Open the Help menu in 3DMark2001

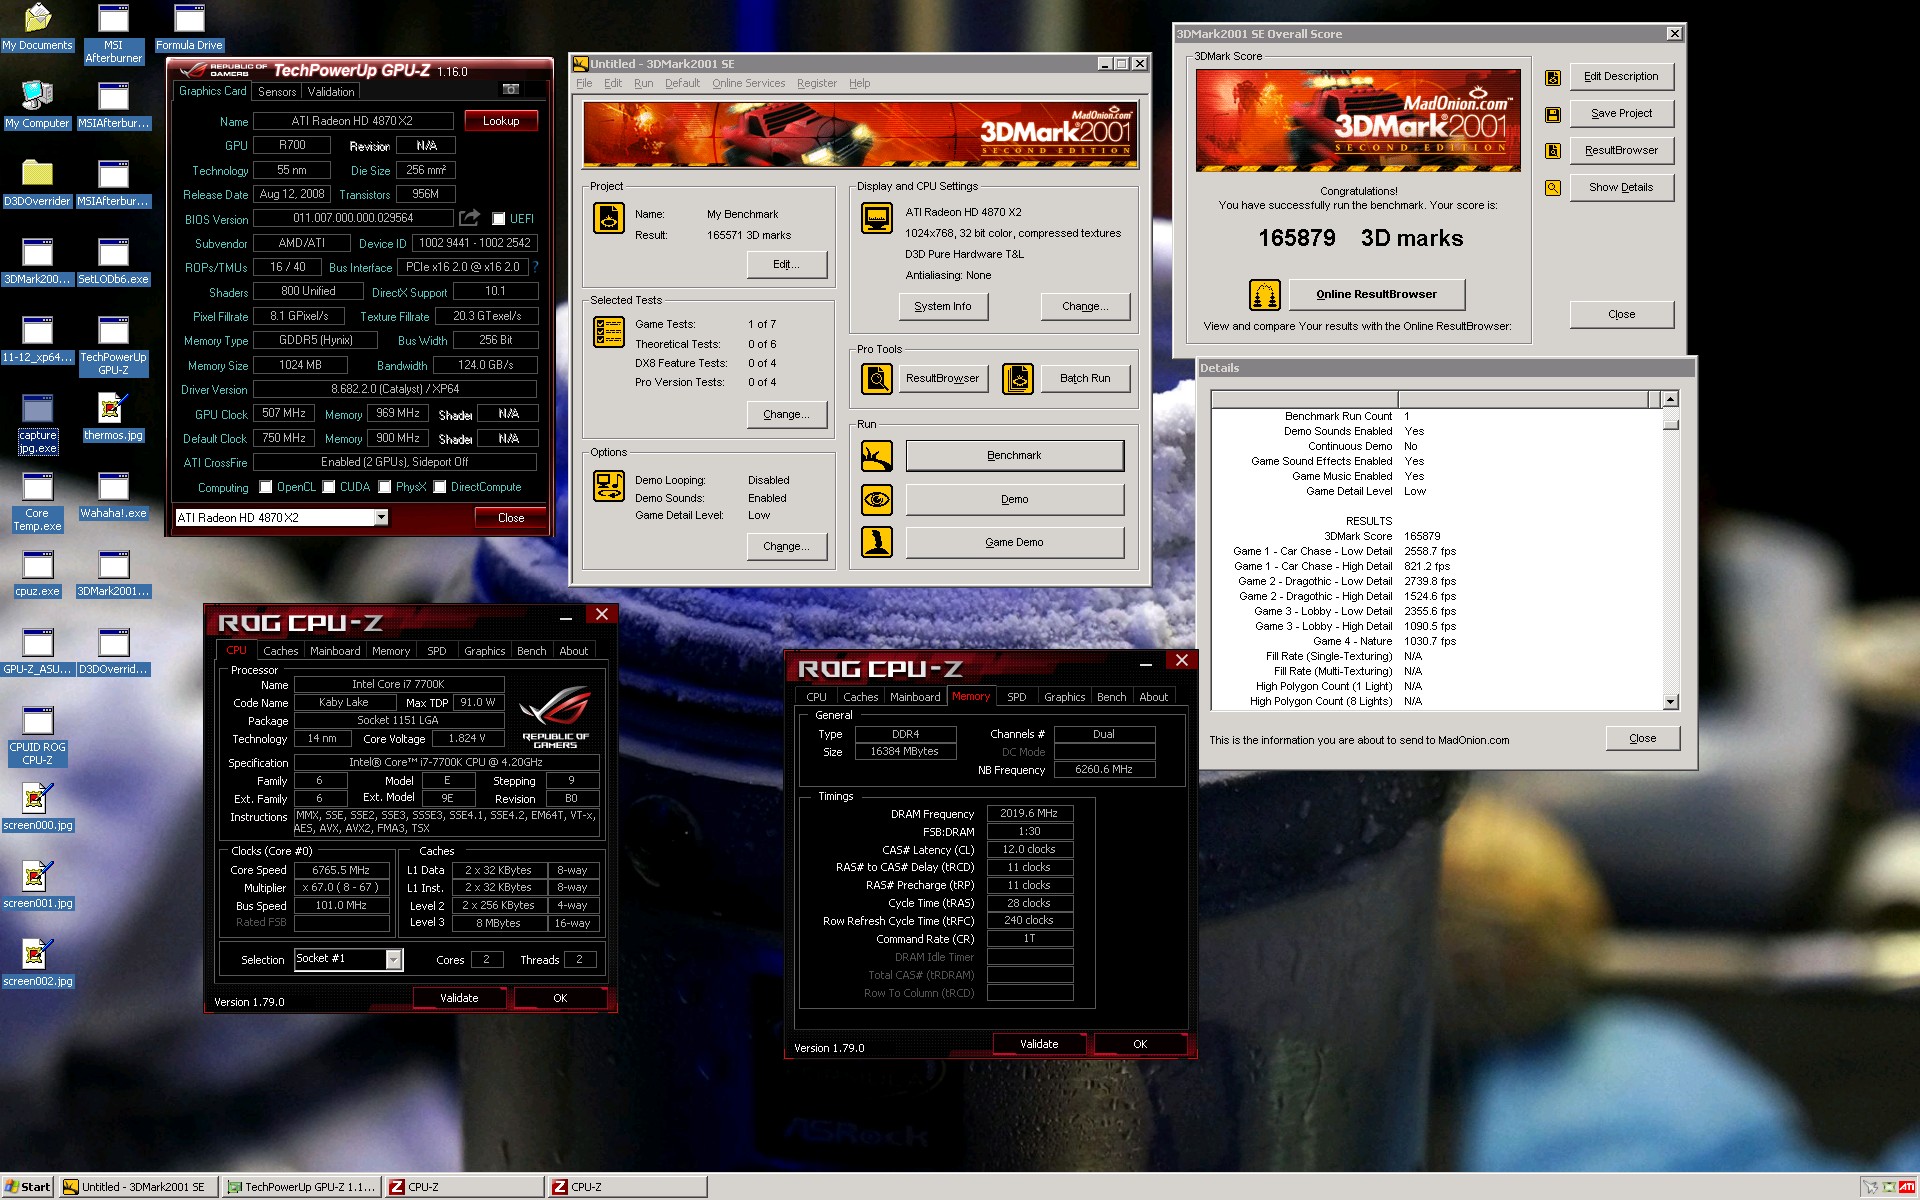859,84
